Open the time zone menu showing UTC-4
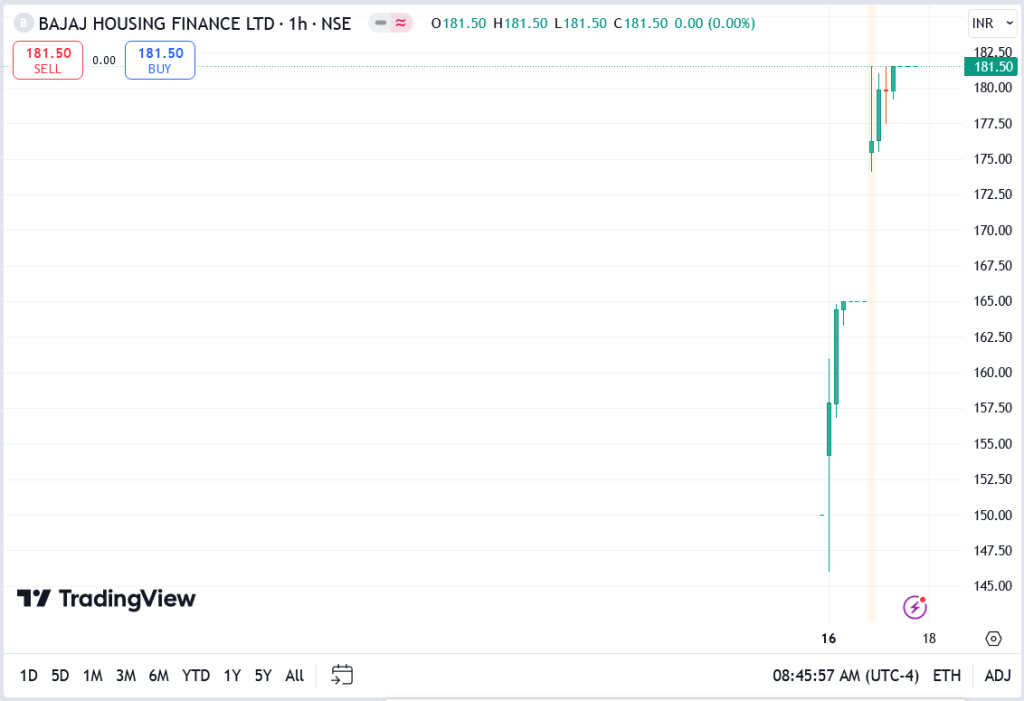 845,676
